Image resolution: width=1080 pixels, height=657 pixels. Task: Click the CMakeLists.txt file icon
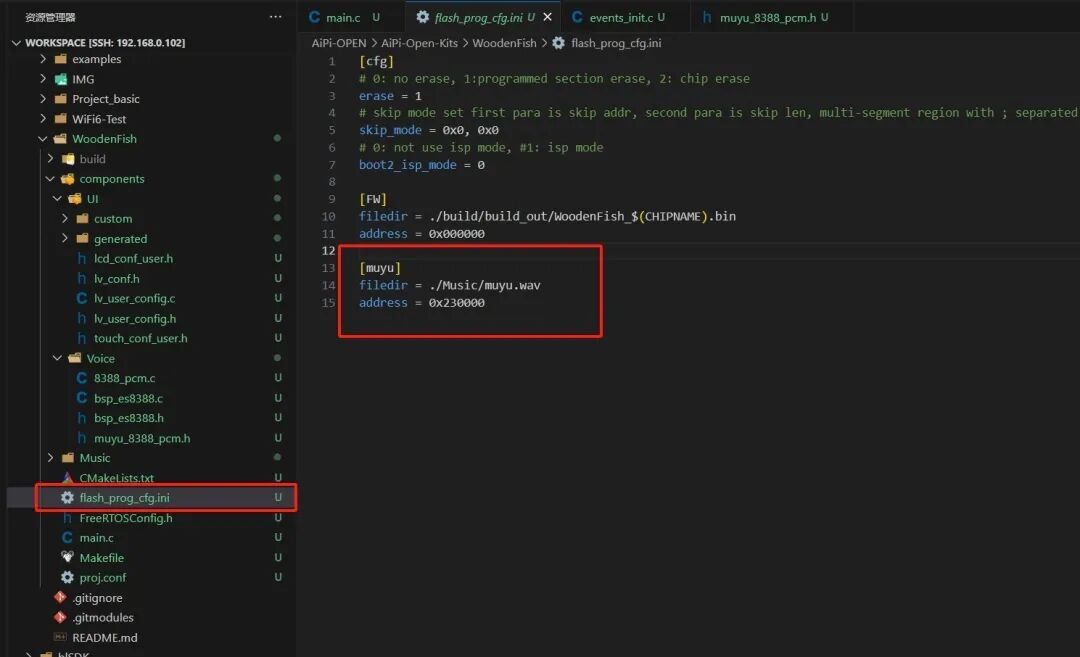(x=67, y=477)
